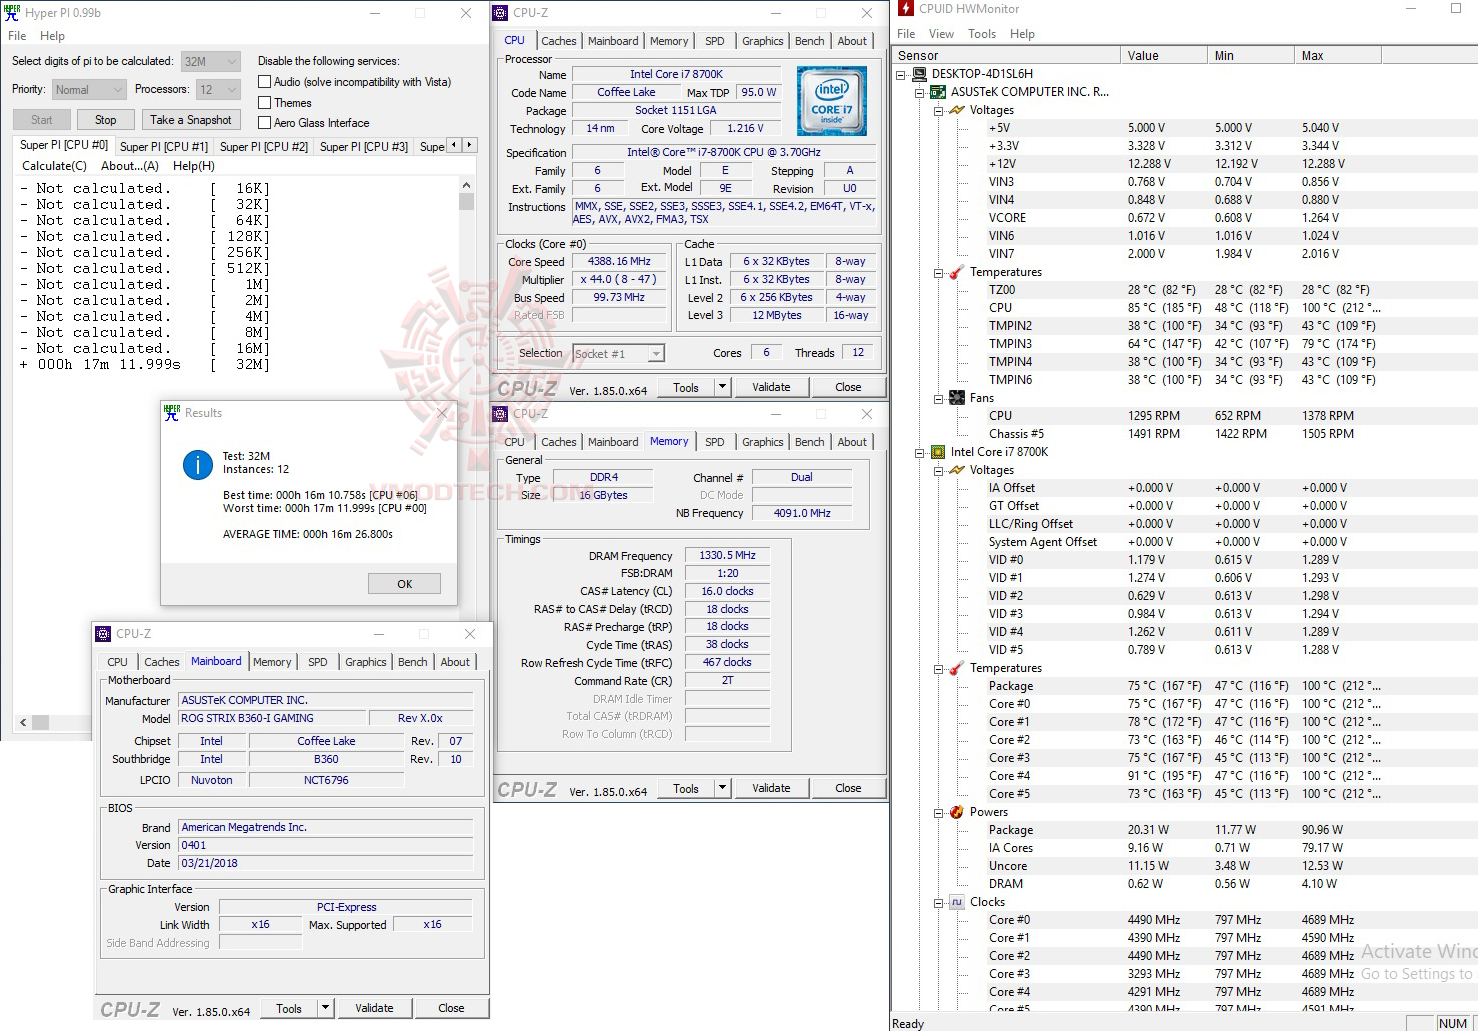Click the Results dialog title icon
Screen dimensions: 1478x1031
[172, 412]
